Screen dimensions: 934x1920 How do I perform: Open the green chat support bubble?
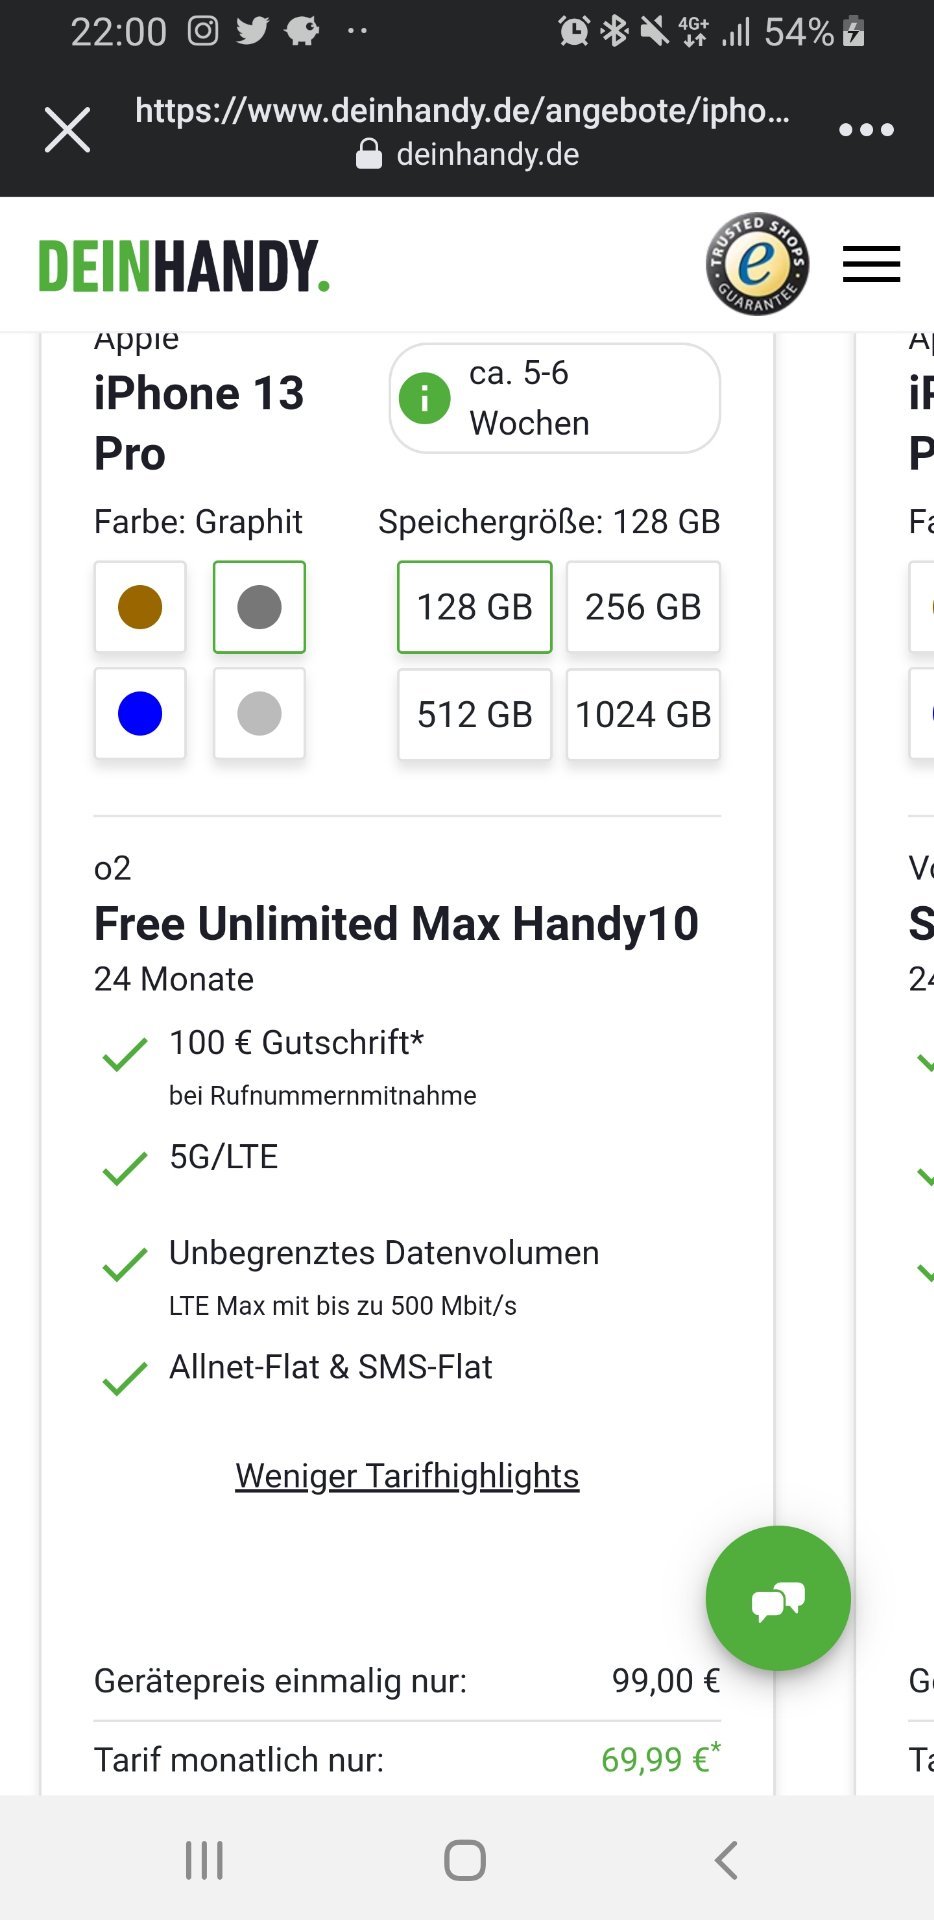tap(778, 1598)
